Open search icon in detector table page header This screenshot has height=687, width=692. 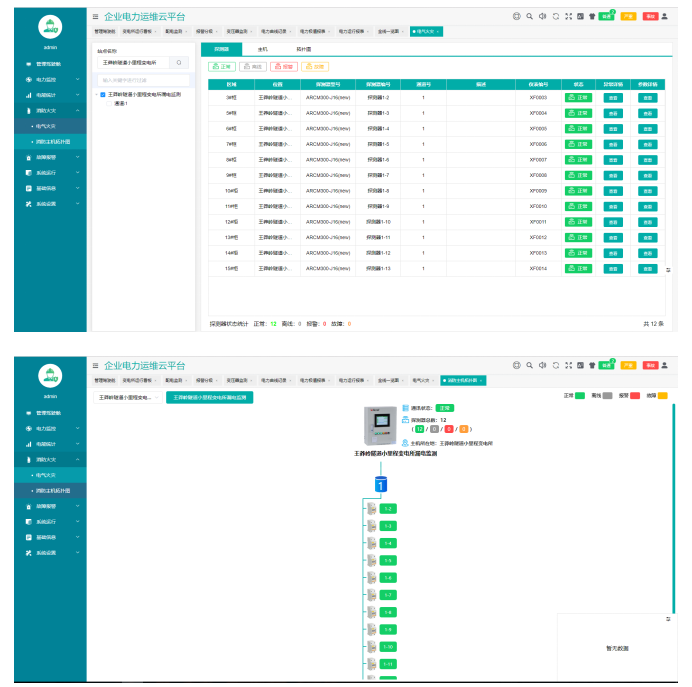529,16
